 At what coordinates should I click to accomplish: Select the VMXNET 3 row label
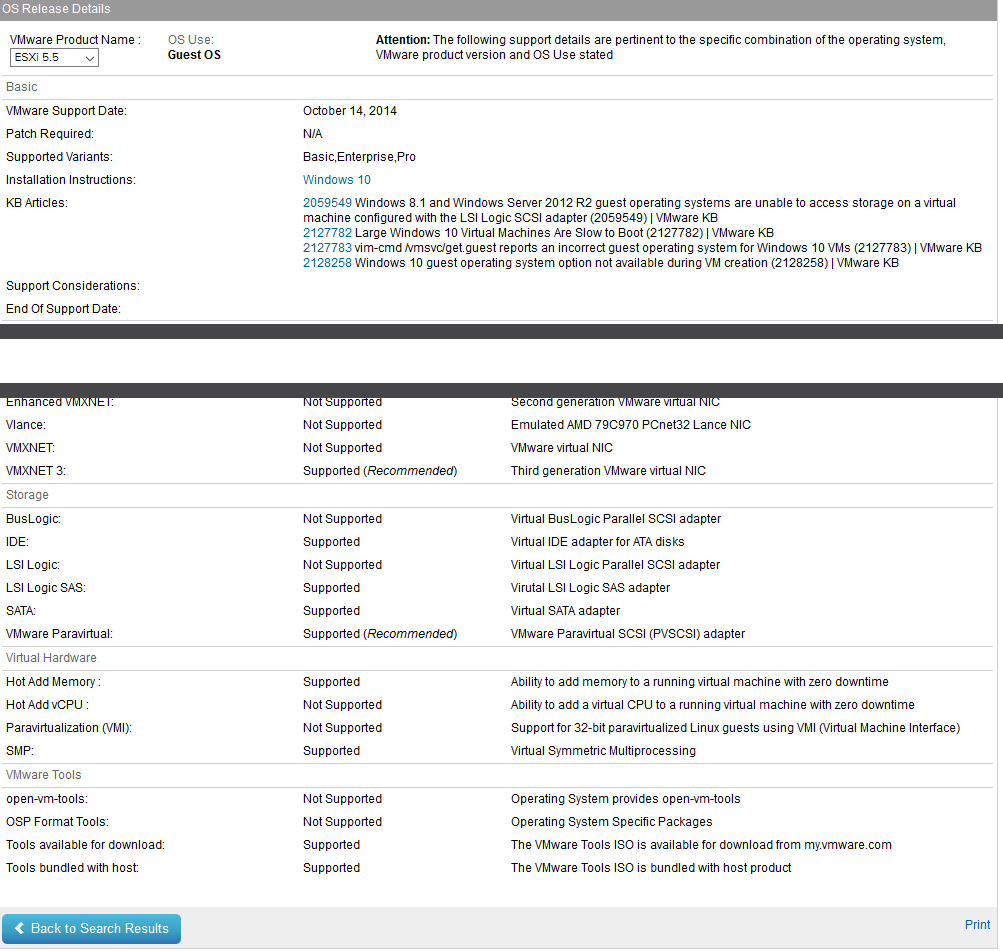click(36, 471)
